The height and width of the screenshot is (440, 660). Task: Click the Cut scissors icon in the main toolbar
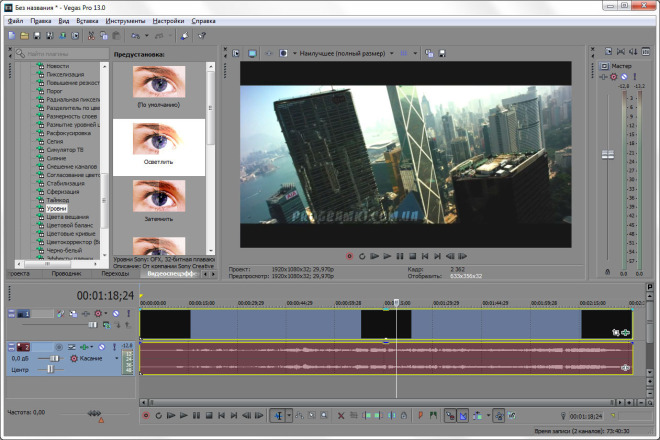point(91,36)
